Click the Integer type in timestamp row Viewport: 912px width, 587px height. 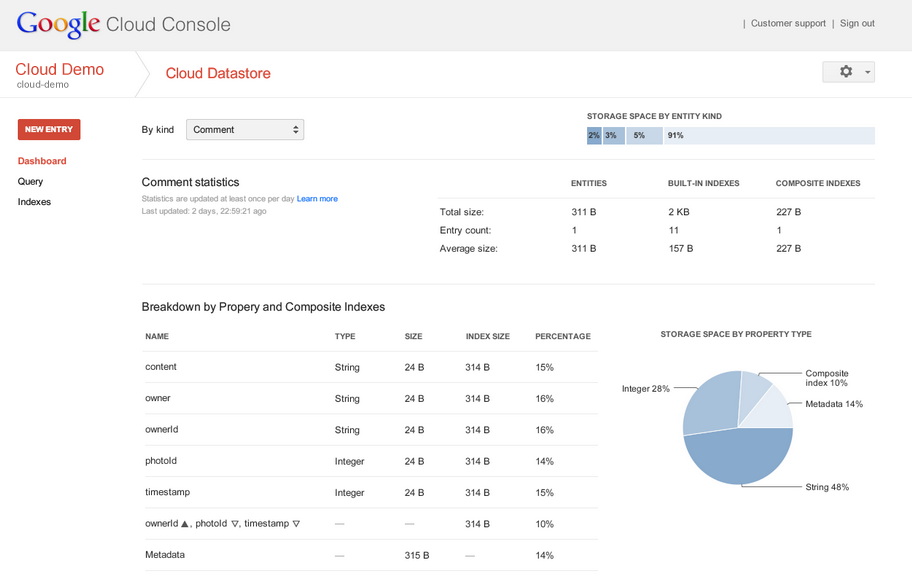pos(349,493)
